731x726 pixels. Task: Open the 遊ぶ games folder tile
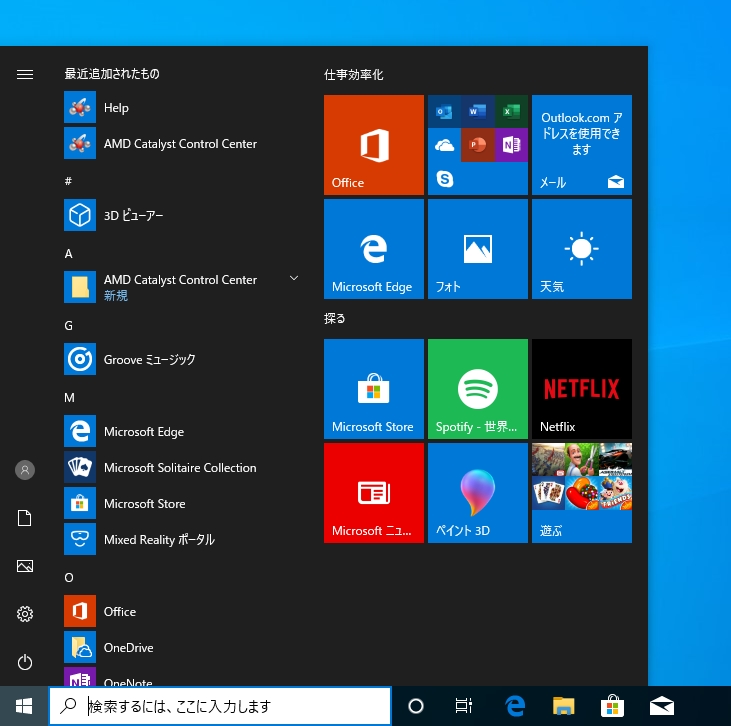point(582,493)
